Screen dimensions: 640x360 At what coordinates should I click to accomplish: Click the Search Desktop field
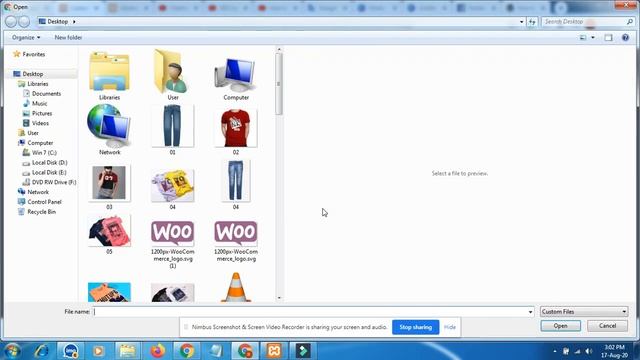coord(584,22)
